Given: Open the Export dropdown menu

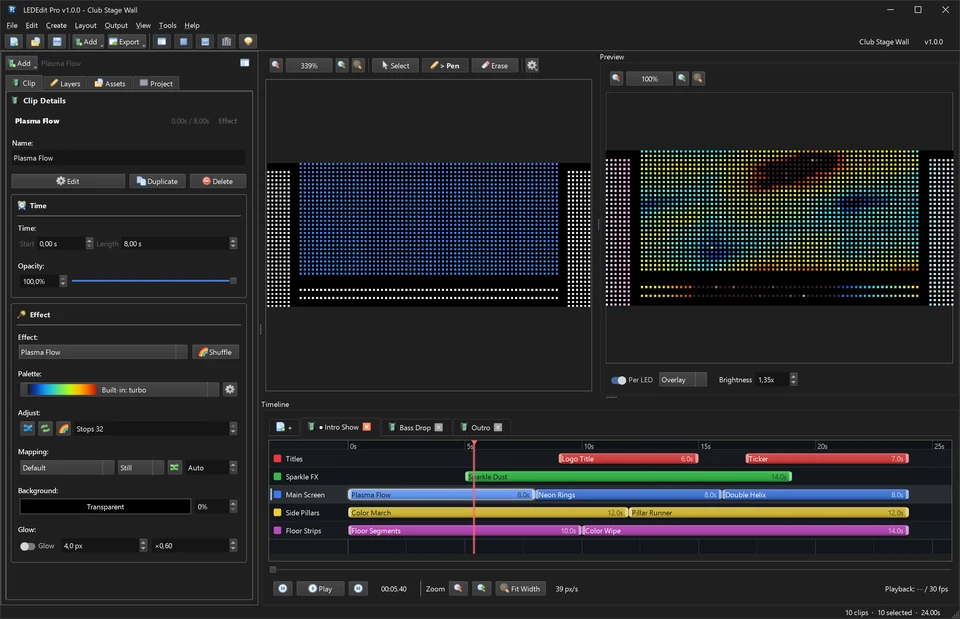Looking at the screenshot, I should coord(127,42).
